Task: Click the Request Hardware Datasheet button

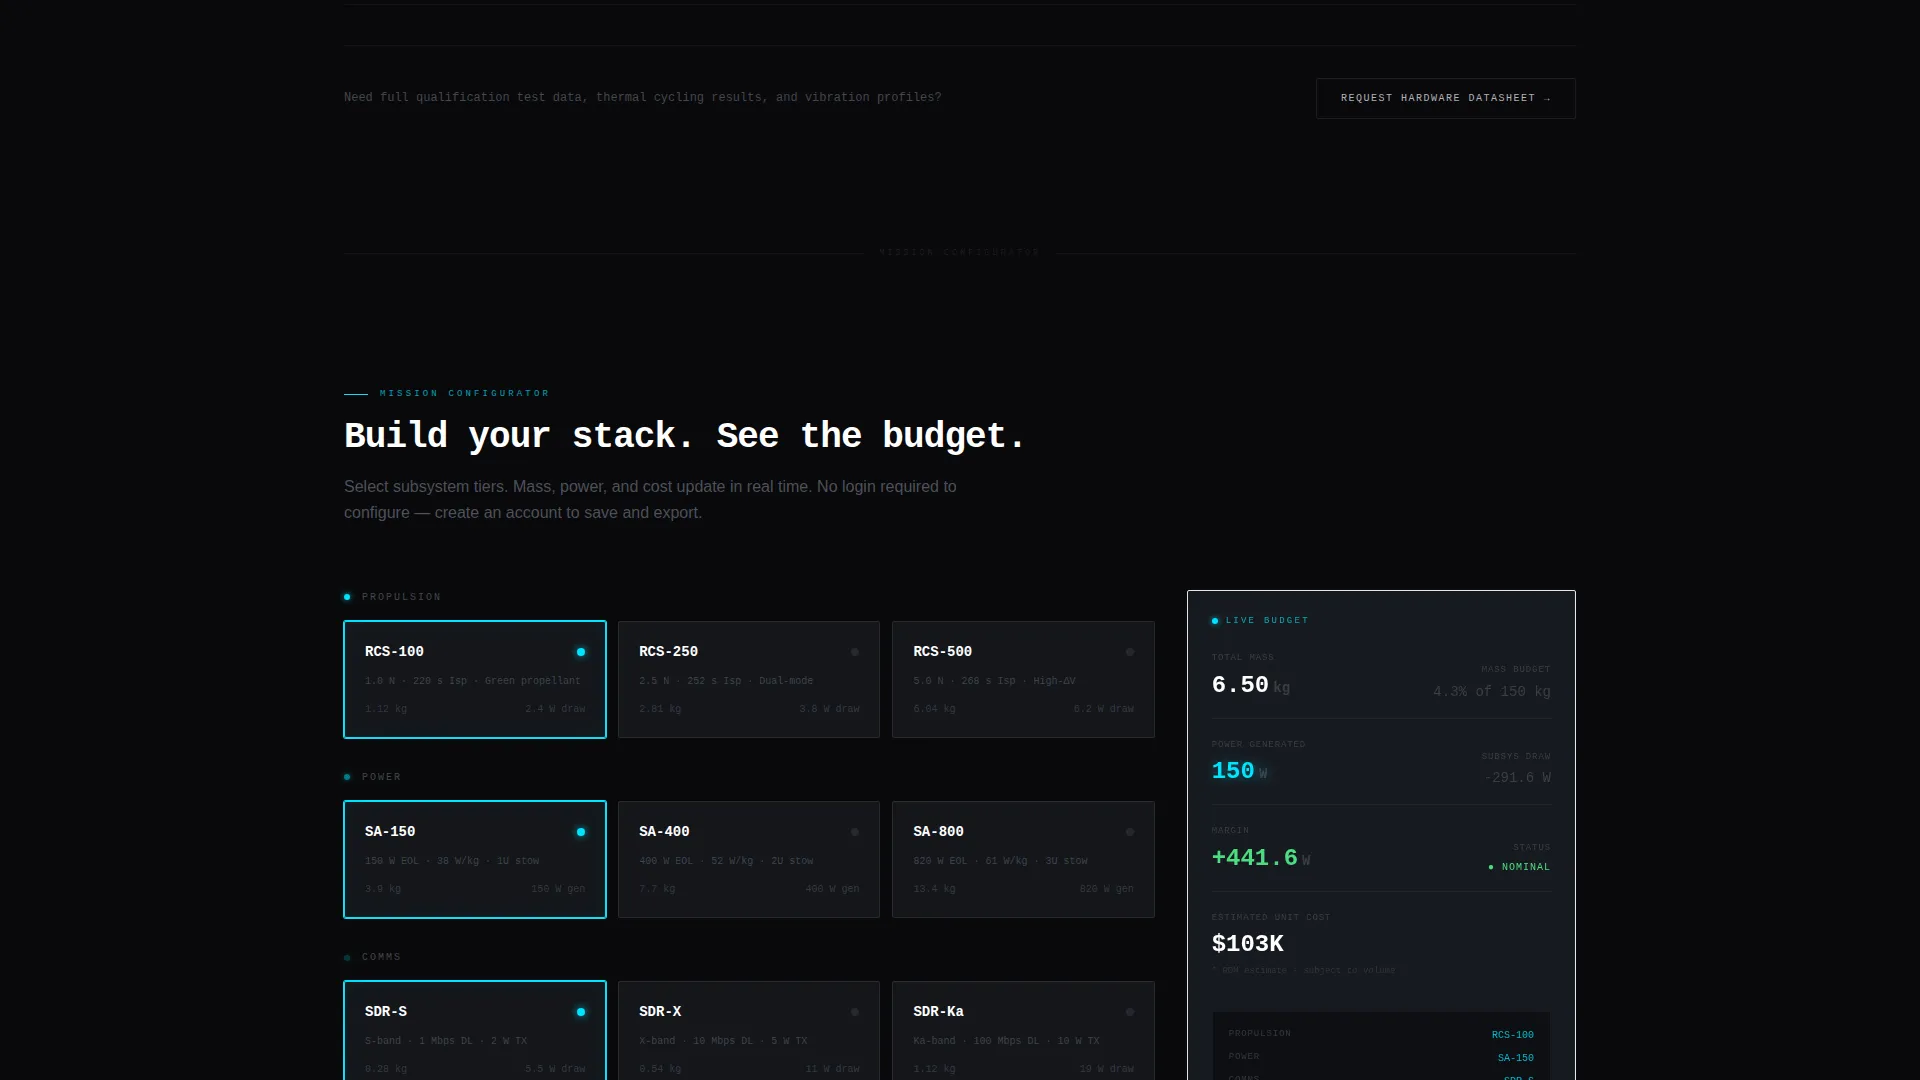Action: pos(1445,98)
